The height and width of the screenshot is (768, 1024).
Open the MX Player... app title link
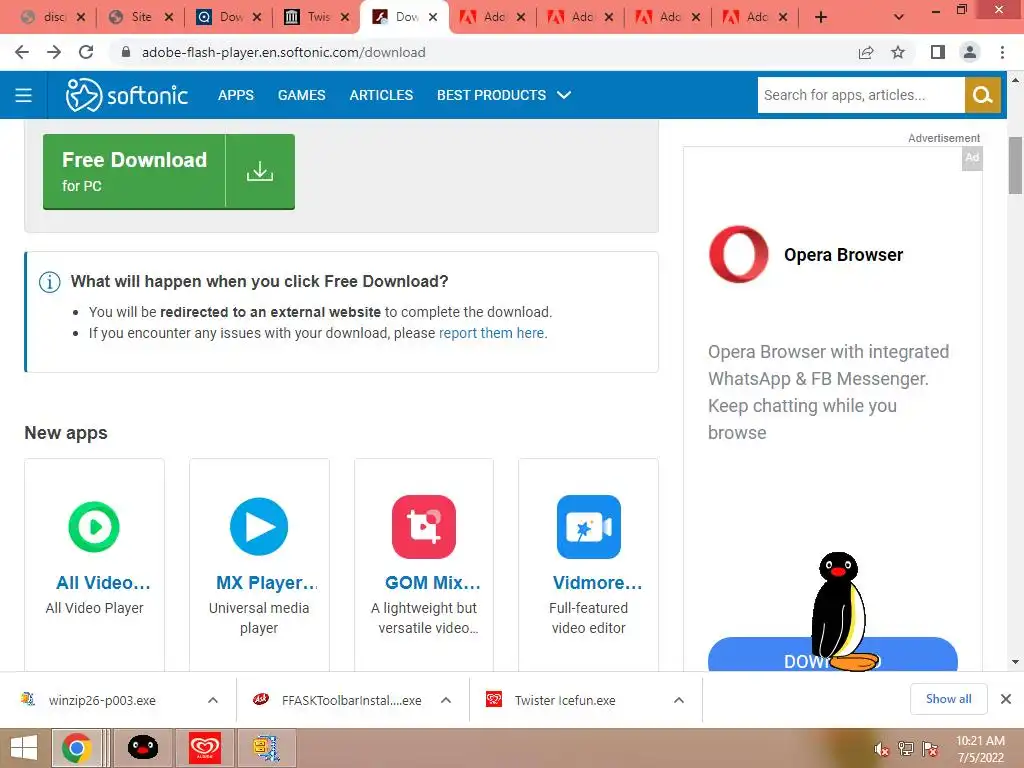click(x=267, y=583)
